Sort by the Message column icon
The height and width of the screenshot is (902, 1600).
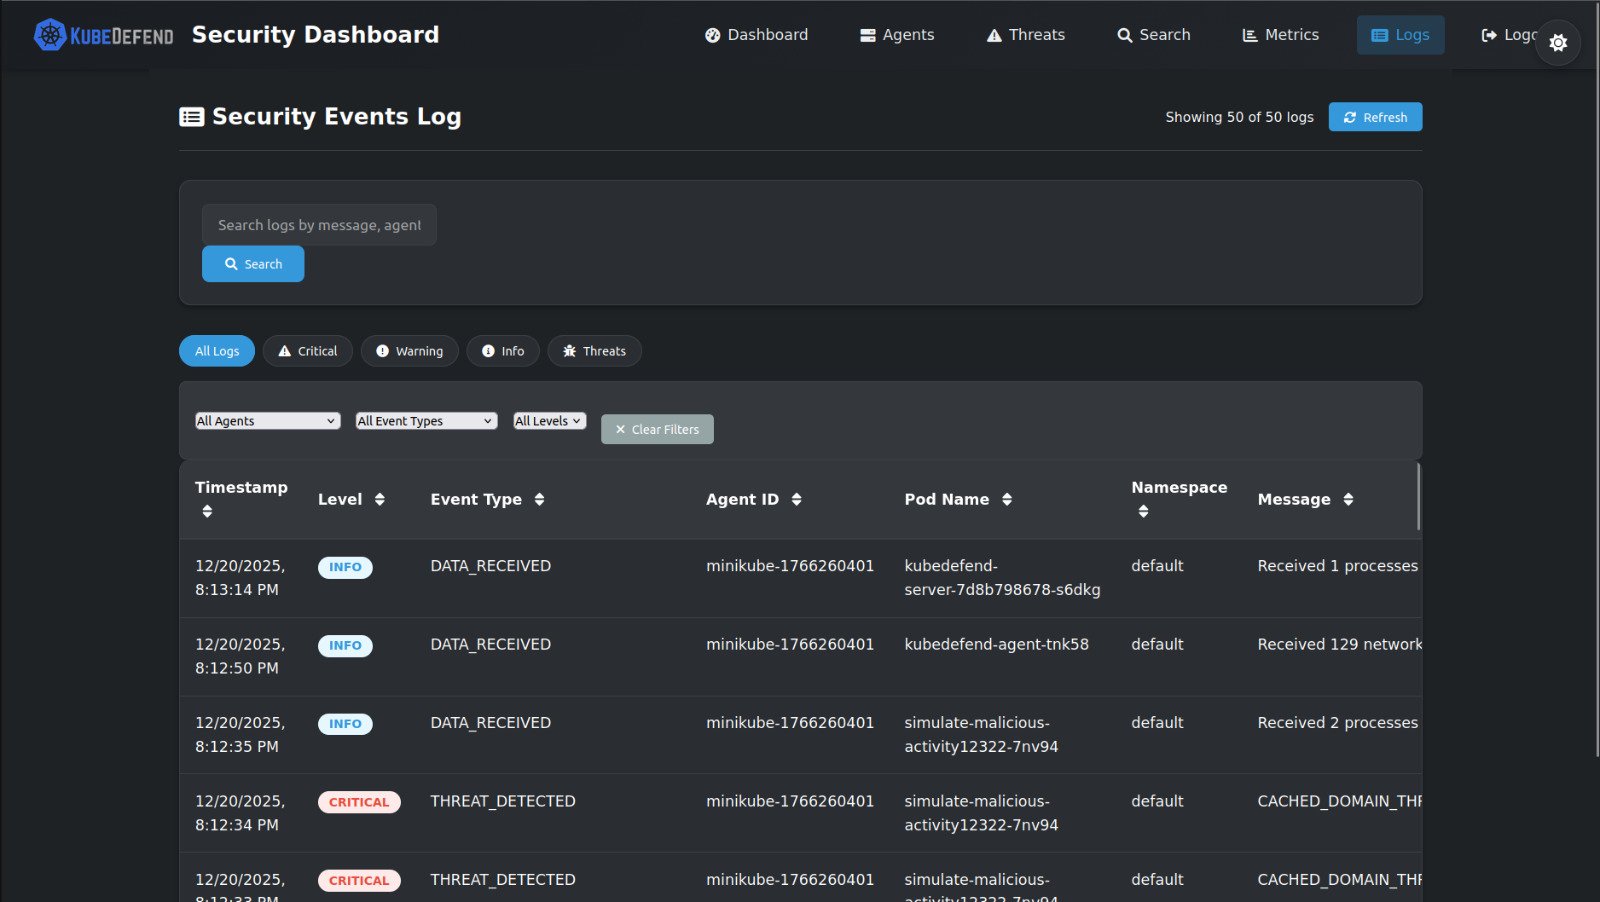[1348, 500]
